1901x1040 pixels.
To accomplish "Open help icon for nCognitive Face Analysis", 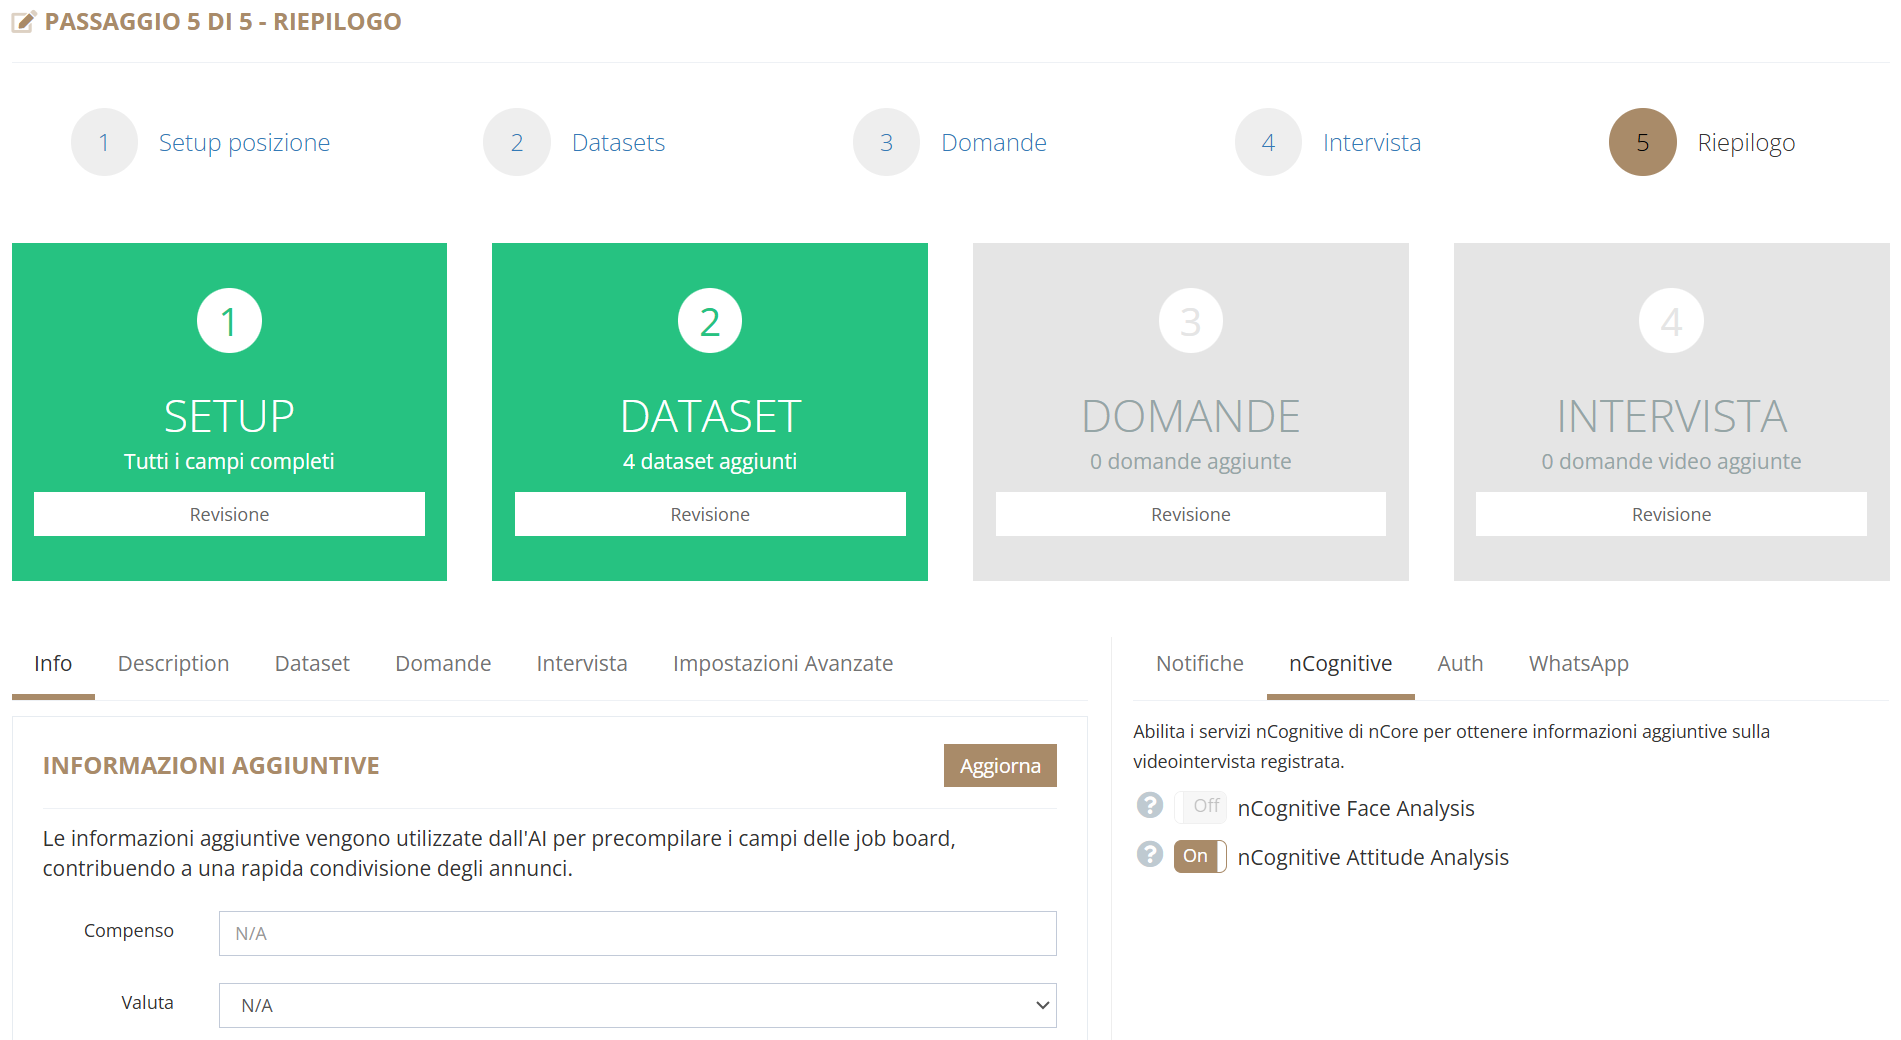I will (x=1150, y=805).
